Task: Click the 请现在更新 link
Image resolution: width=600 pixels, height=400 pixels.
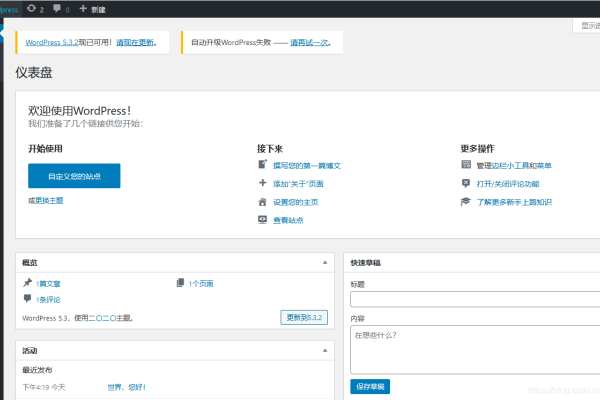Action: click(135, 42)
